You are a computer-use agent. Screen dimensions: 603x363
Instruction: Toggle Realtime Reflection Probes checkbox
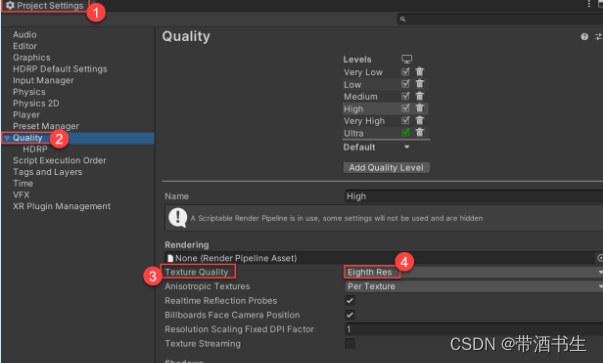[x=350, y=301]
